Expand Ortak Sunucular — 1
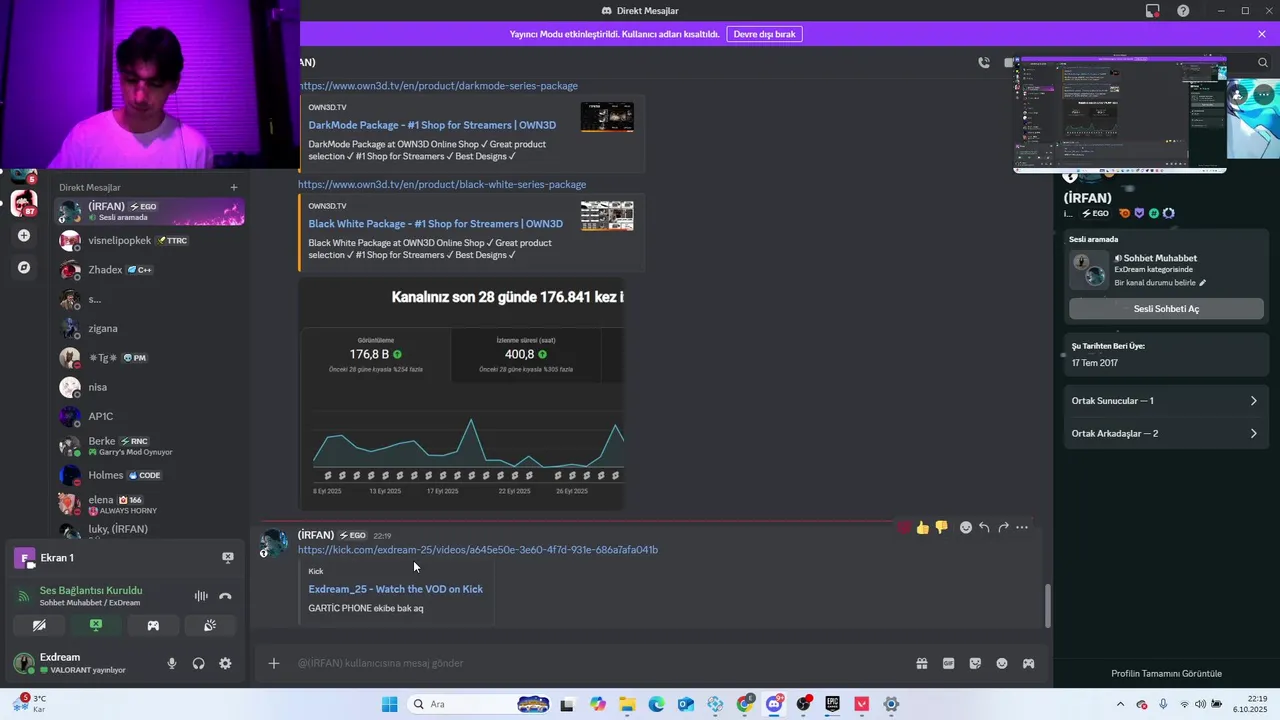Image resolution: width=1280 pixels, height=720 pixels. pyautogui.click(x=1166, y=401)
